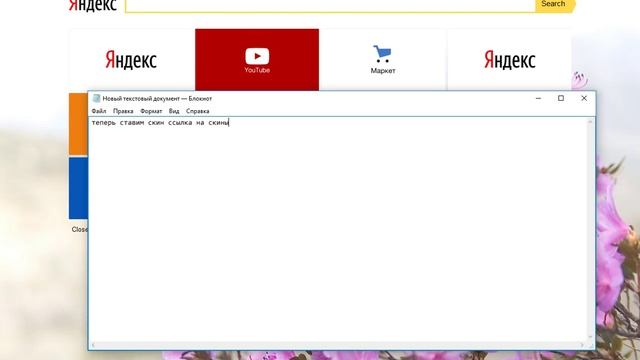Click the Маркет shopping cart icon

382,54
